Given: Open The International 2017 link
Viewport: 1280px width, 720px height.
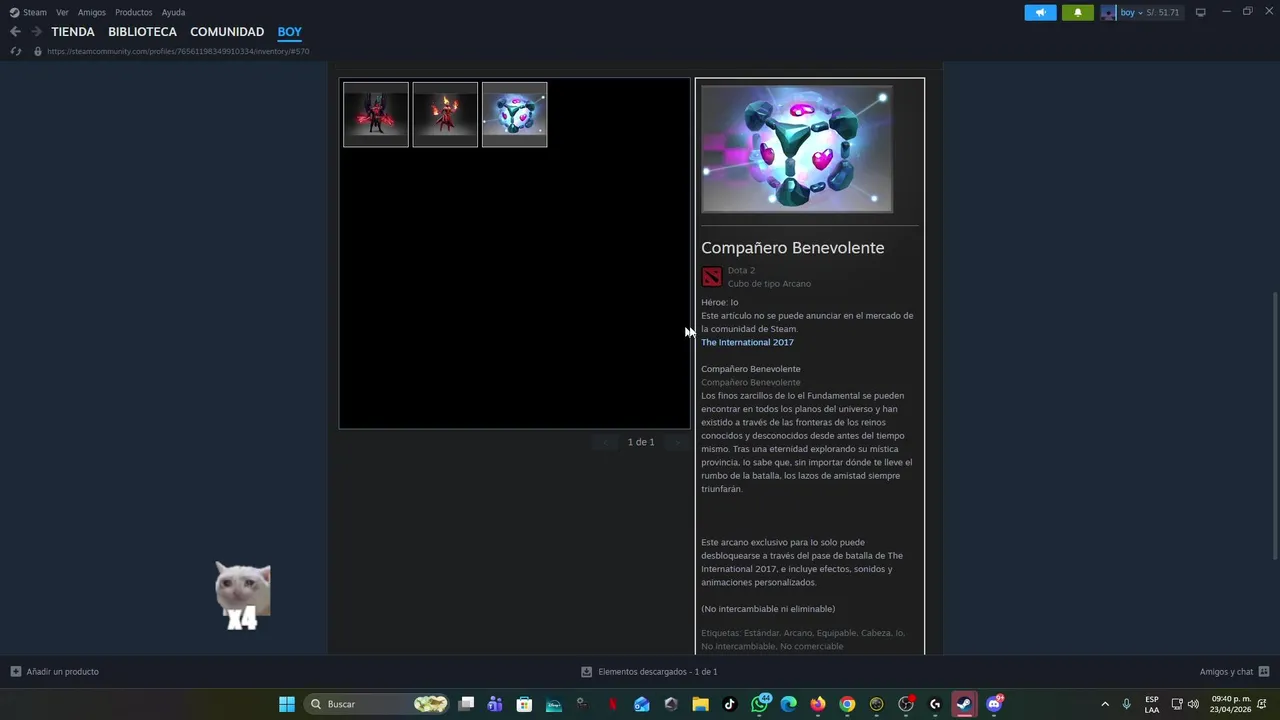Looking at the screenshot, I should 747,342.
